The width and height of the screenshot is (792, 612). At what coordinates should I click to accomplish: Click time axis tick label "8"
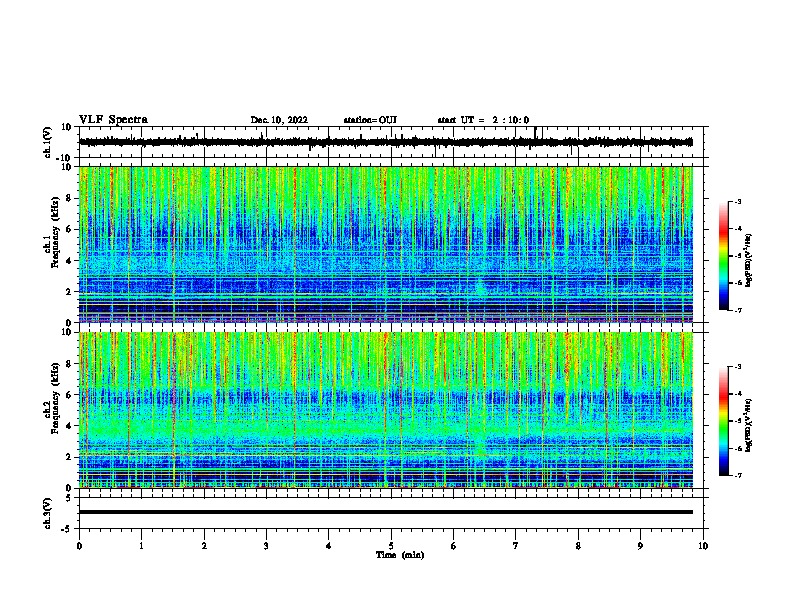tap(578, 546)
